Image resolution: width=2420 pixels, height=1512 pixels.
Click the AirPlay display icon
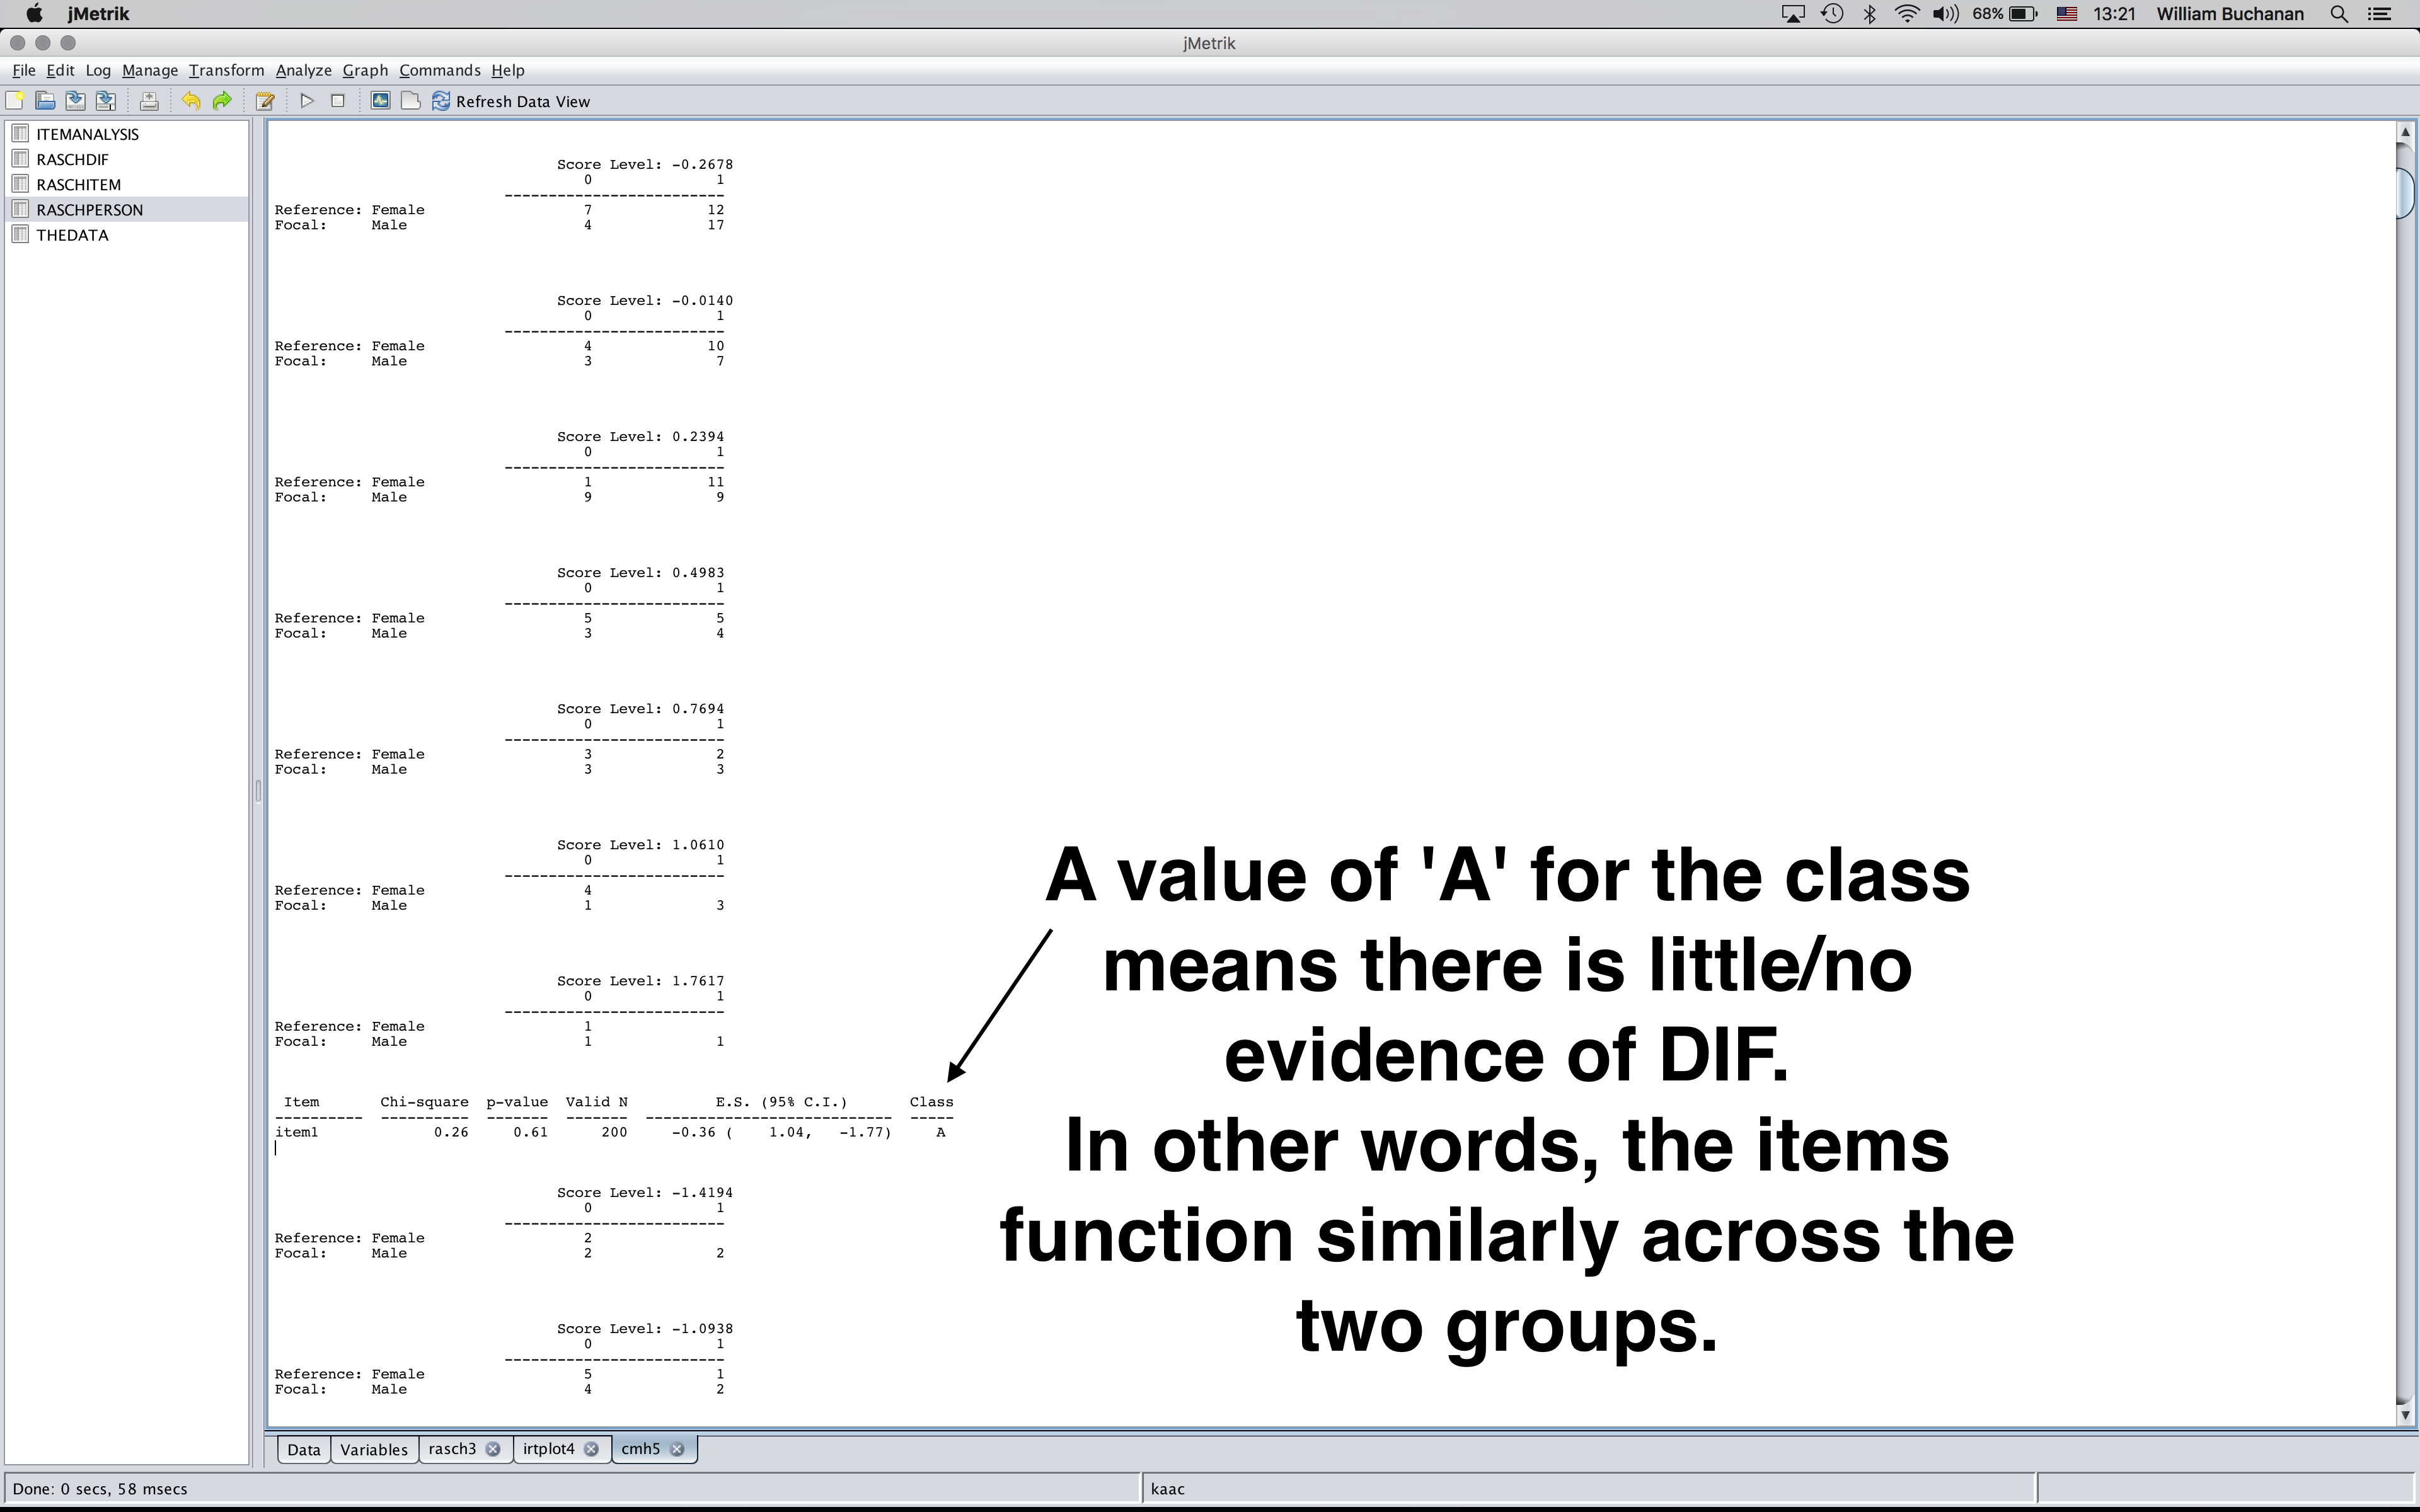click(x=1793, y=14)
